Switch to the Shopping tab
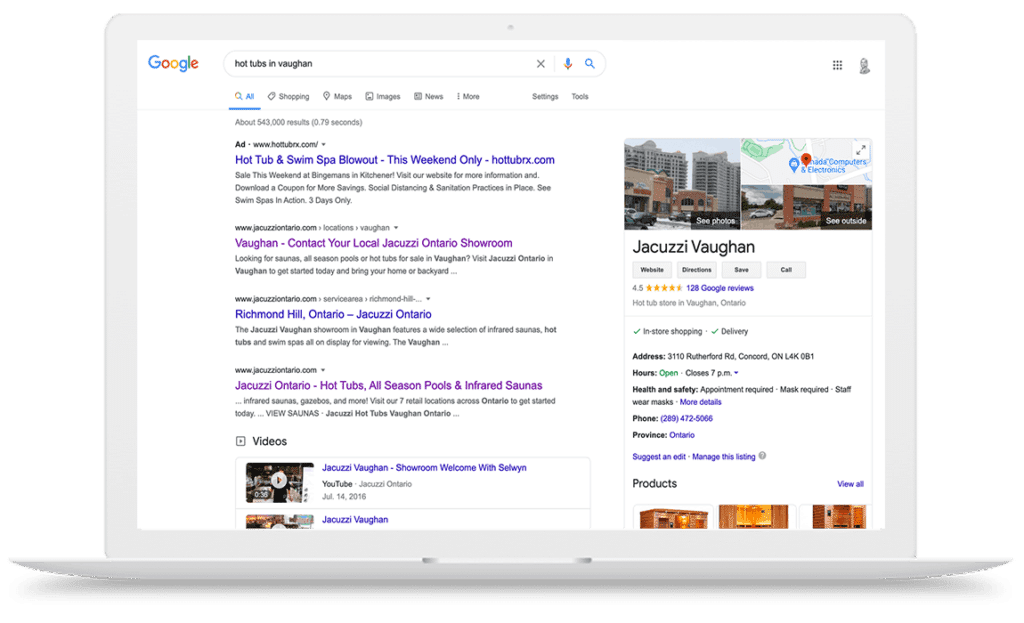Viewport: 1024px width, 623px height. click(288, 97)
